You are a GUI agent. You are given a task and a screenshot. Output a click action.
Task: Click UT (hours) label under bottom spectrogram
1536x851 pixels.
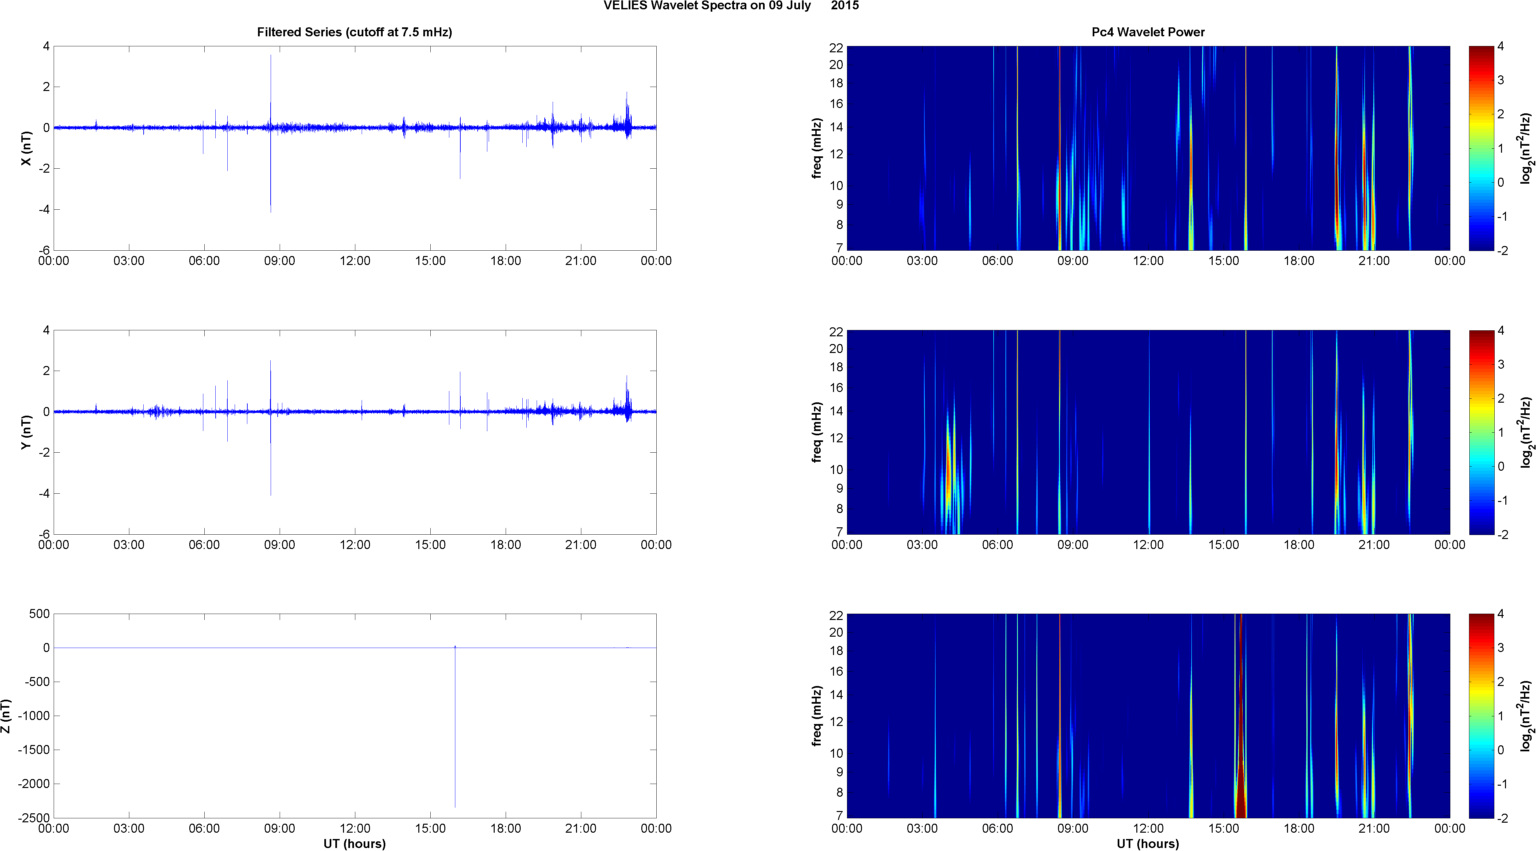(x=1147, y=844)
